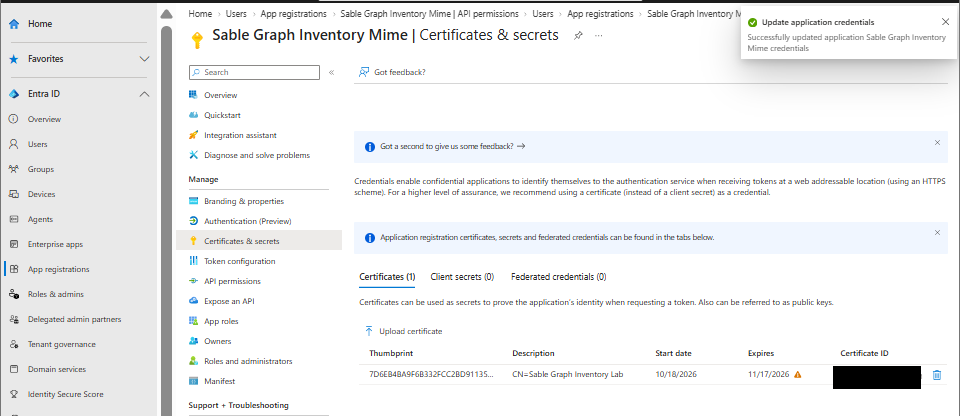Open Roles and administrators
The width and height of the screenshot is (960, 416).
click(x=248, y=361)
